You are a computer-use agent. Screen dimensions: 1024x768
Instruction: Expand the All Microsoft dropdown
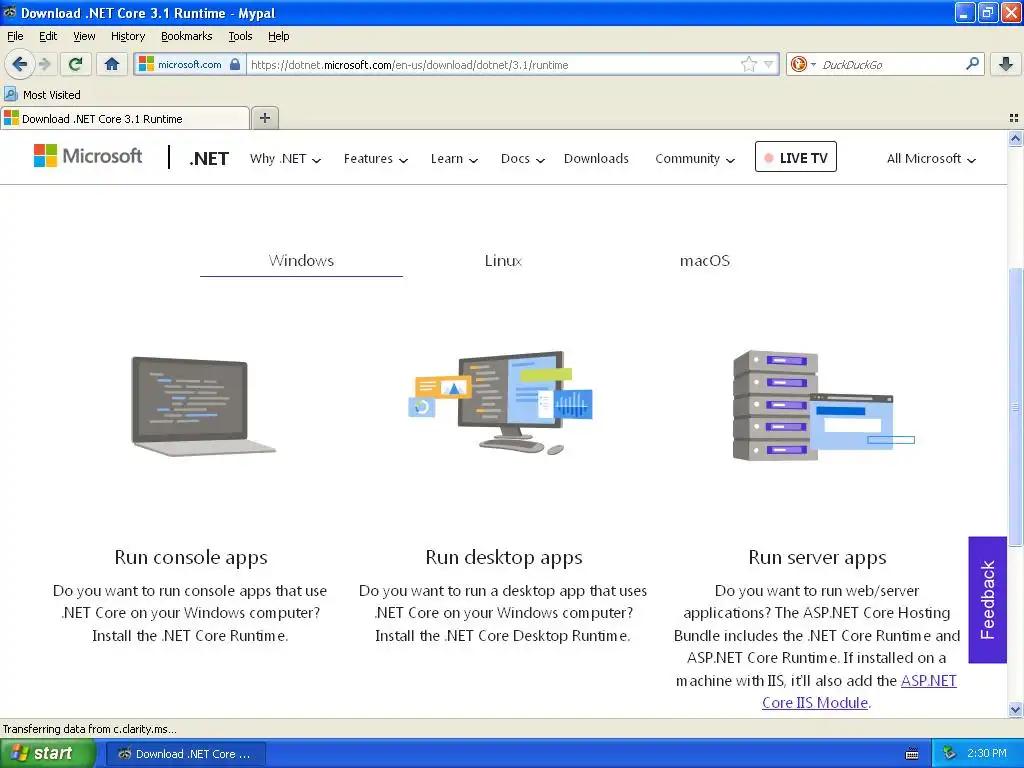931,159
